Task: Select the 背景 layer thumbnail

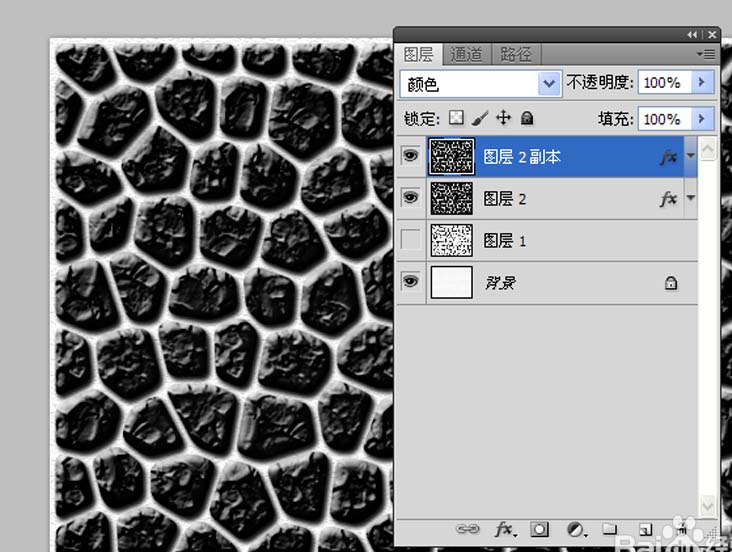Action: tap(451, 282)
